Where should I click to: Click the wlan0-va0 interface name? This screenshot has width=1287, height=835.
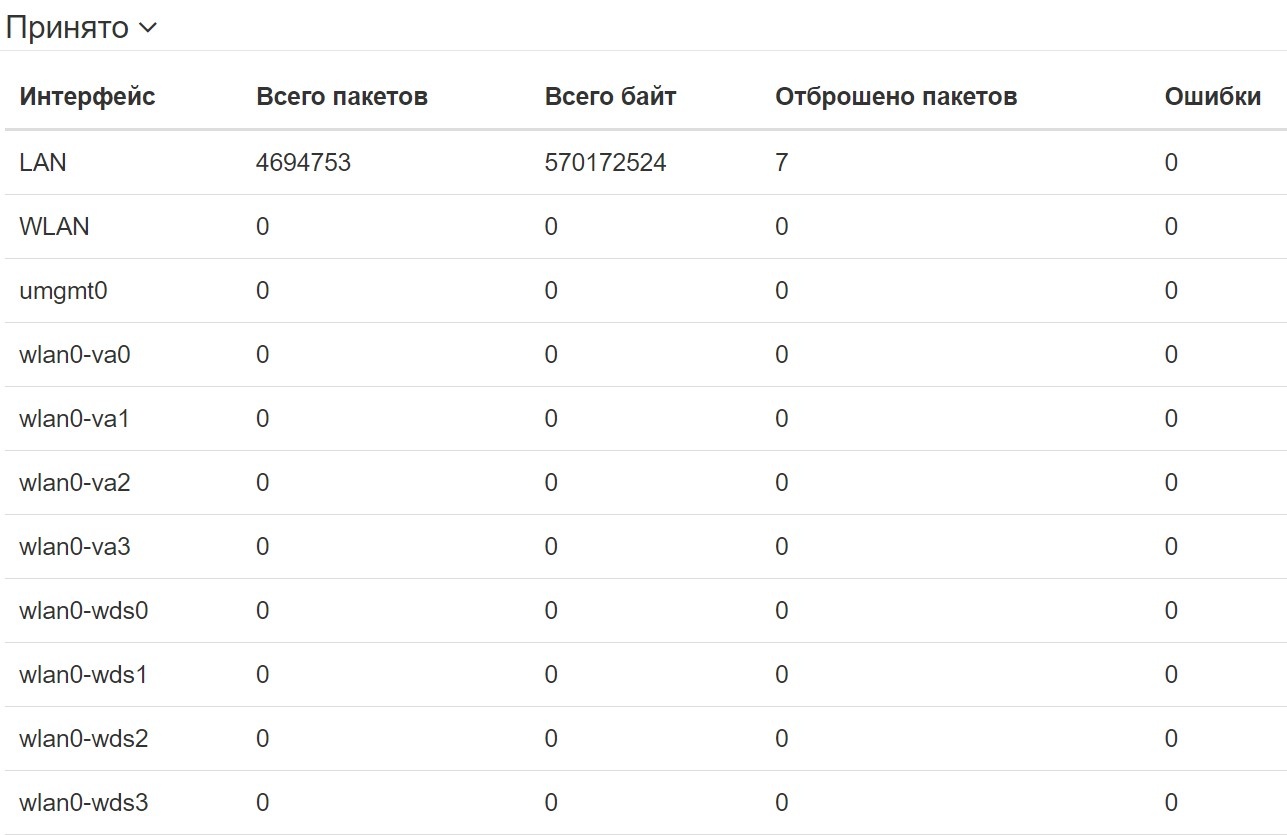pos(74,355)
